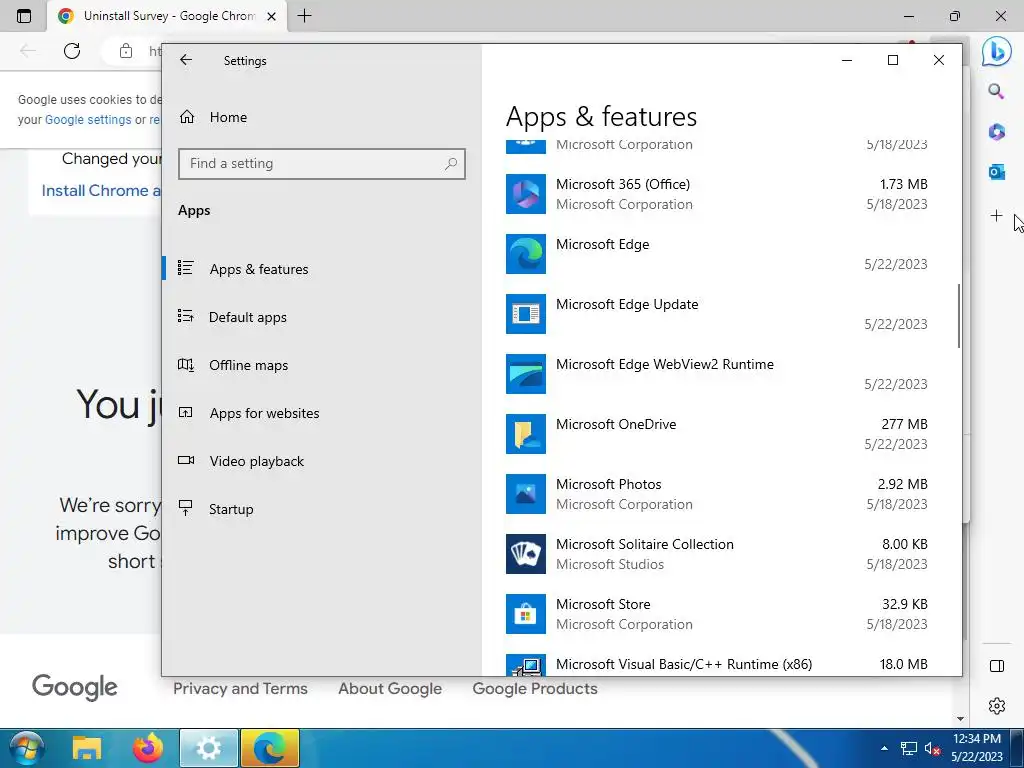Image resolution: width=1024 pixels, height=768 pixels.
Task: Toggle the Edge sidebar panel icon
Action: click(997, 666)
